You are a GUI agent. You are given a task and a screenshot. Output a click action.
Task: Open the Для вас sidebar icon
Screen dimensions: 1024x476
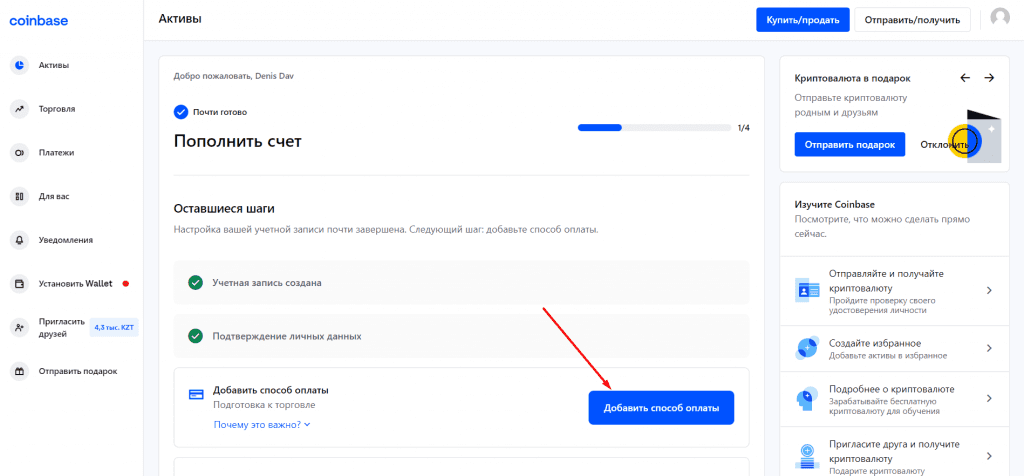click(x=20, y=196)
